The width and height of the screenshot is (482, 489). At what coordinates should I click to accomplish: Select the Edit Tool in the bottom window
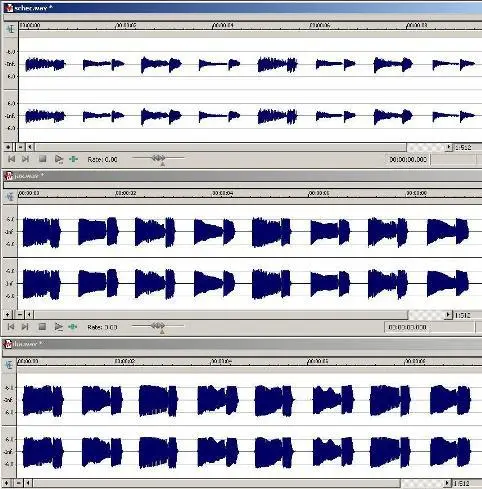point(9,365)
